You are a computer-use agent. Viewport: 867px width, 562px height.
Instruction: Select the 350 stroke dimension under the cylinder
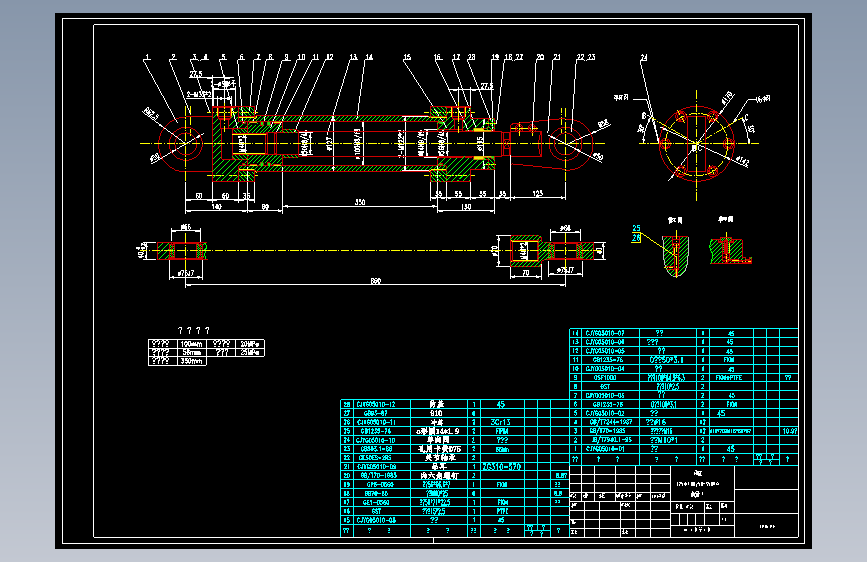tap(360, 202)
